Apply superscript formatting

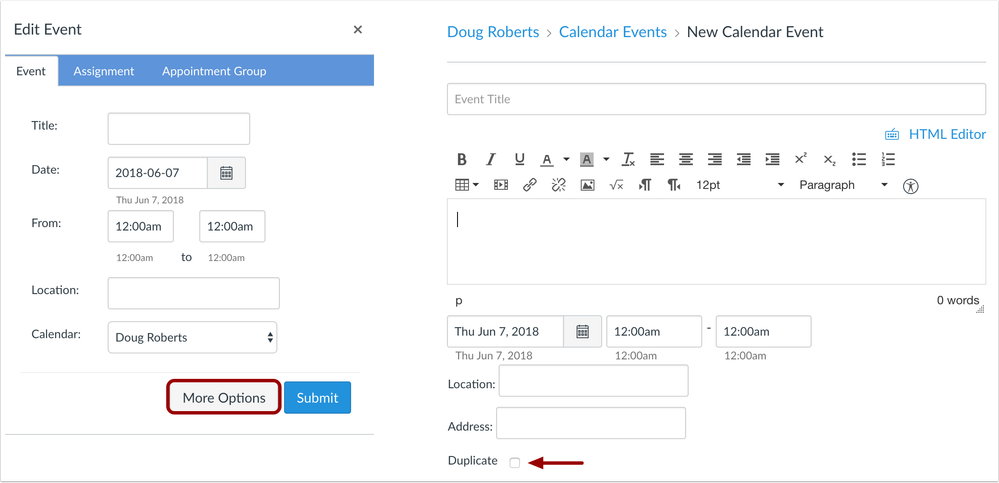(801, 159)
